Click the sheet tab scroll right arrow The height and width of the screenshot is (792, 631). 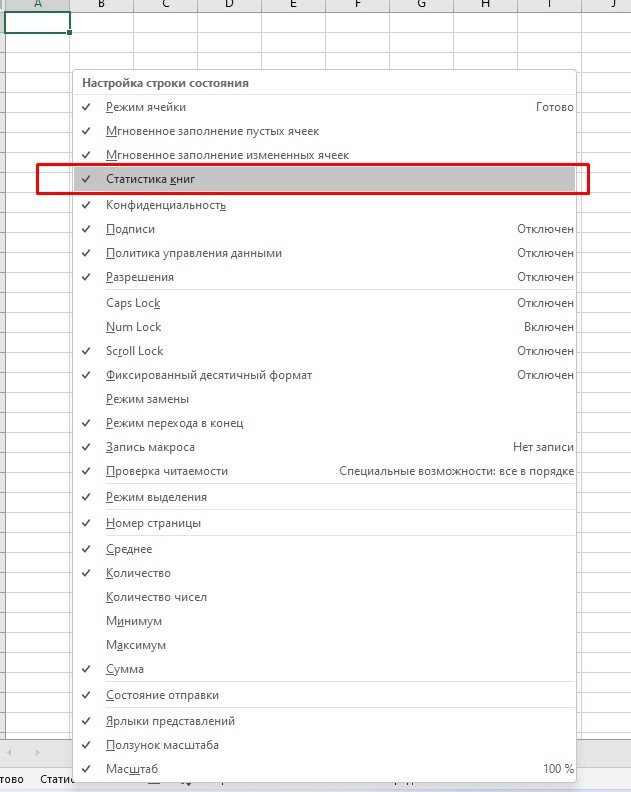(x=37, y=753)
